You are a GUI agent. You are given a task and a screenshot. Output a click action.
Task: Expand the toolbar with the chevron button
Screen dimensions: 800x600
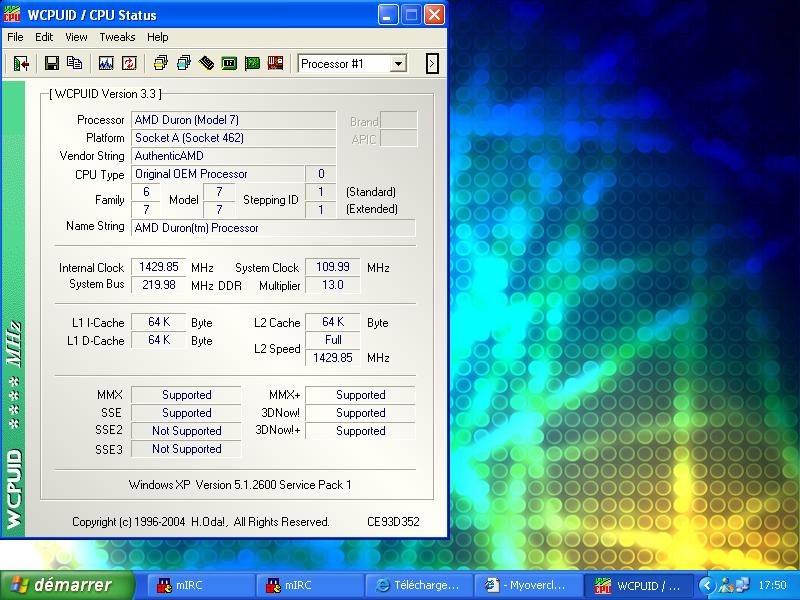[432, 64]
